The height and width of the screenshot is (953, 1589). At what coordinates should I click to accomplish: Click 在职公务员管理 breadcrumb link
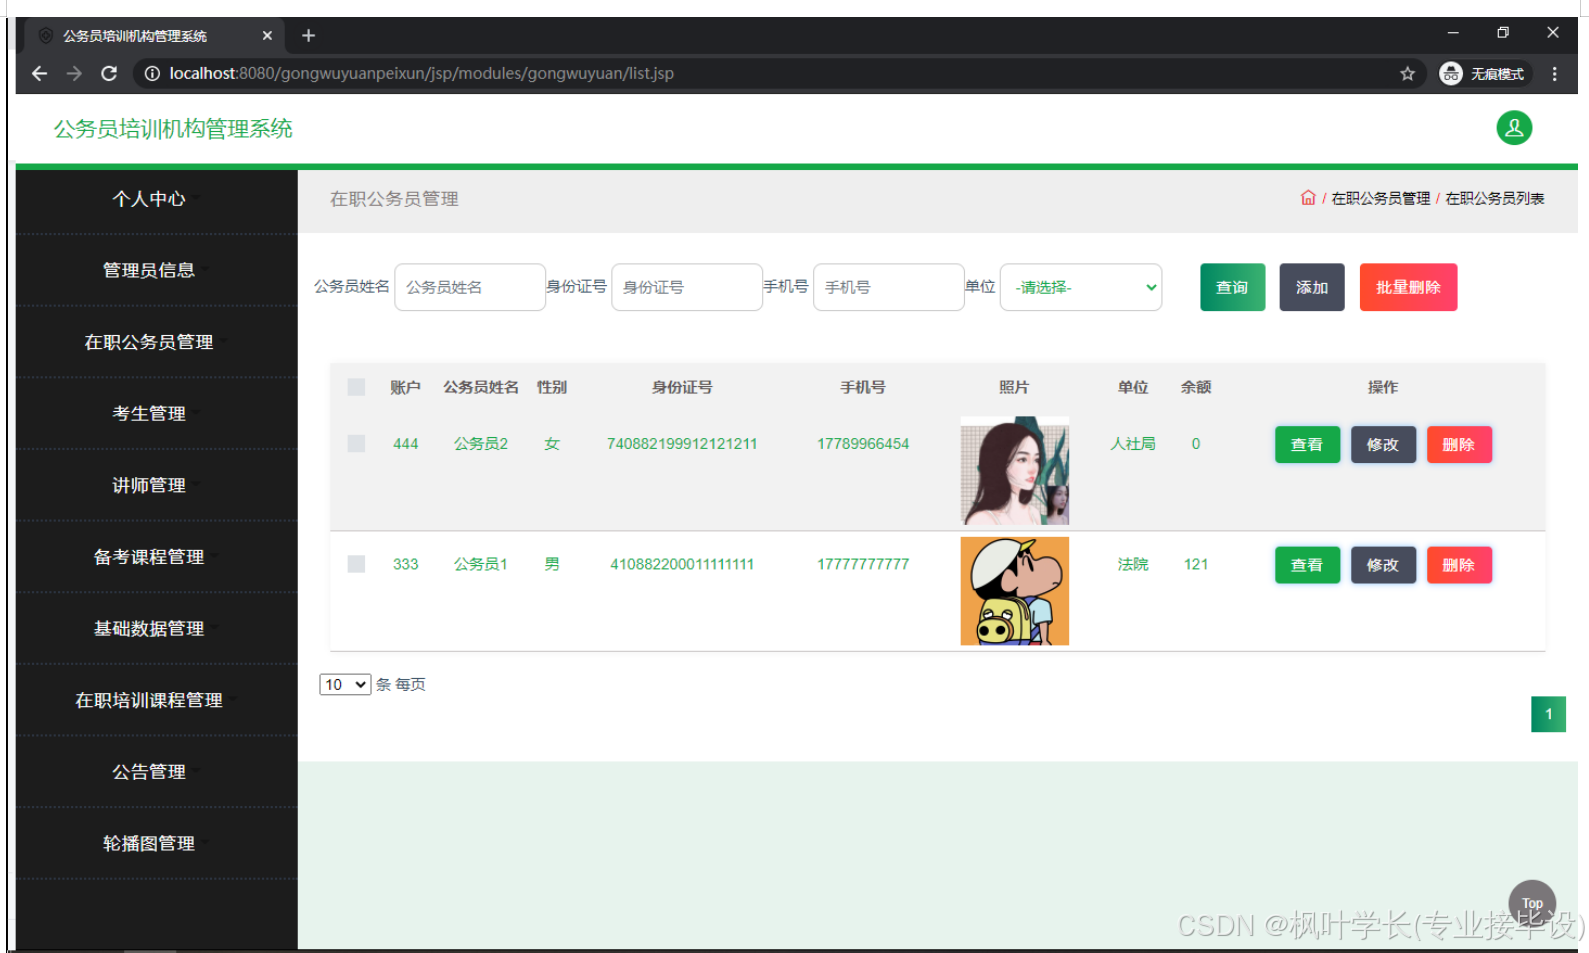click(1380, 199)
